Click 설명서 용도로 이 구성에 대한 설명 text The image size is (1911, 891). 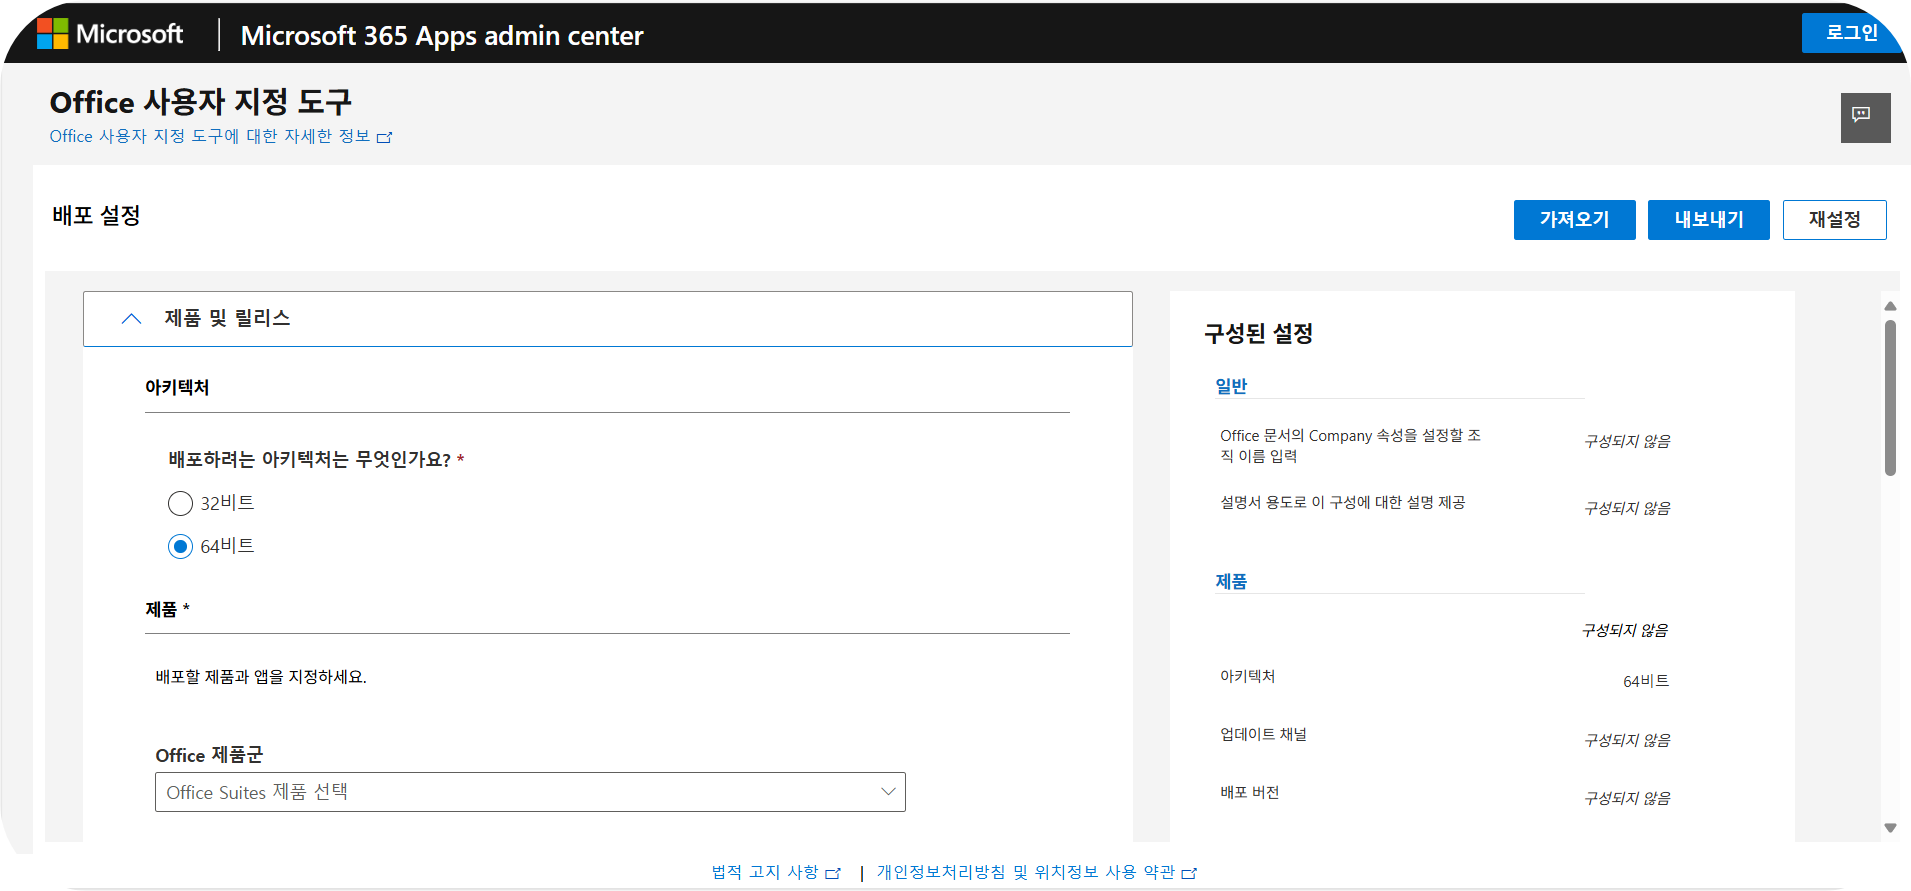pyautogui.click(x=1342, y=502)
